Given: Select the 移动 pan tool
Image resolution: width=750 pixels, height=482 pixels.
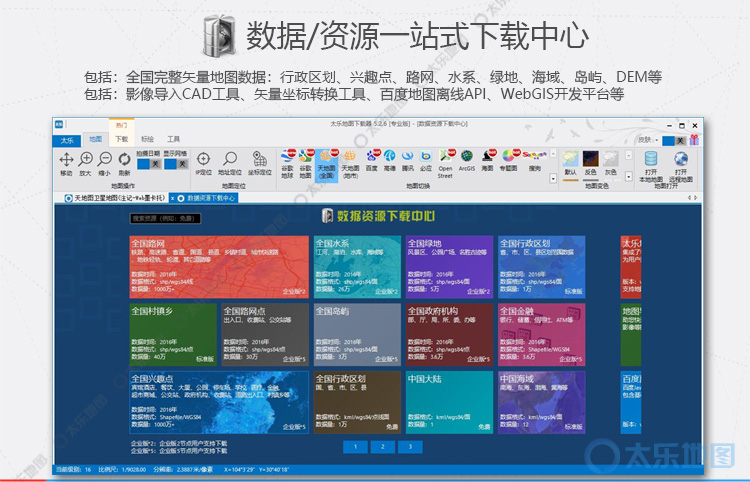Looking at the screenshot, I should (66, 164).
